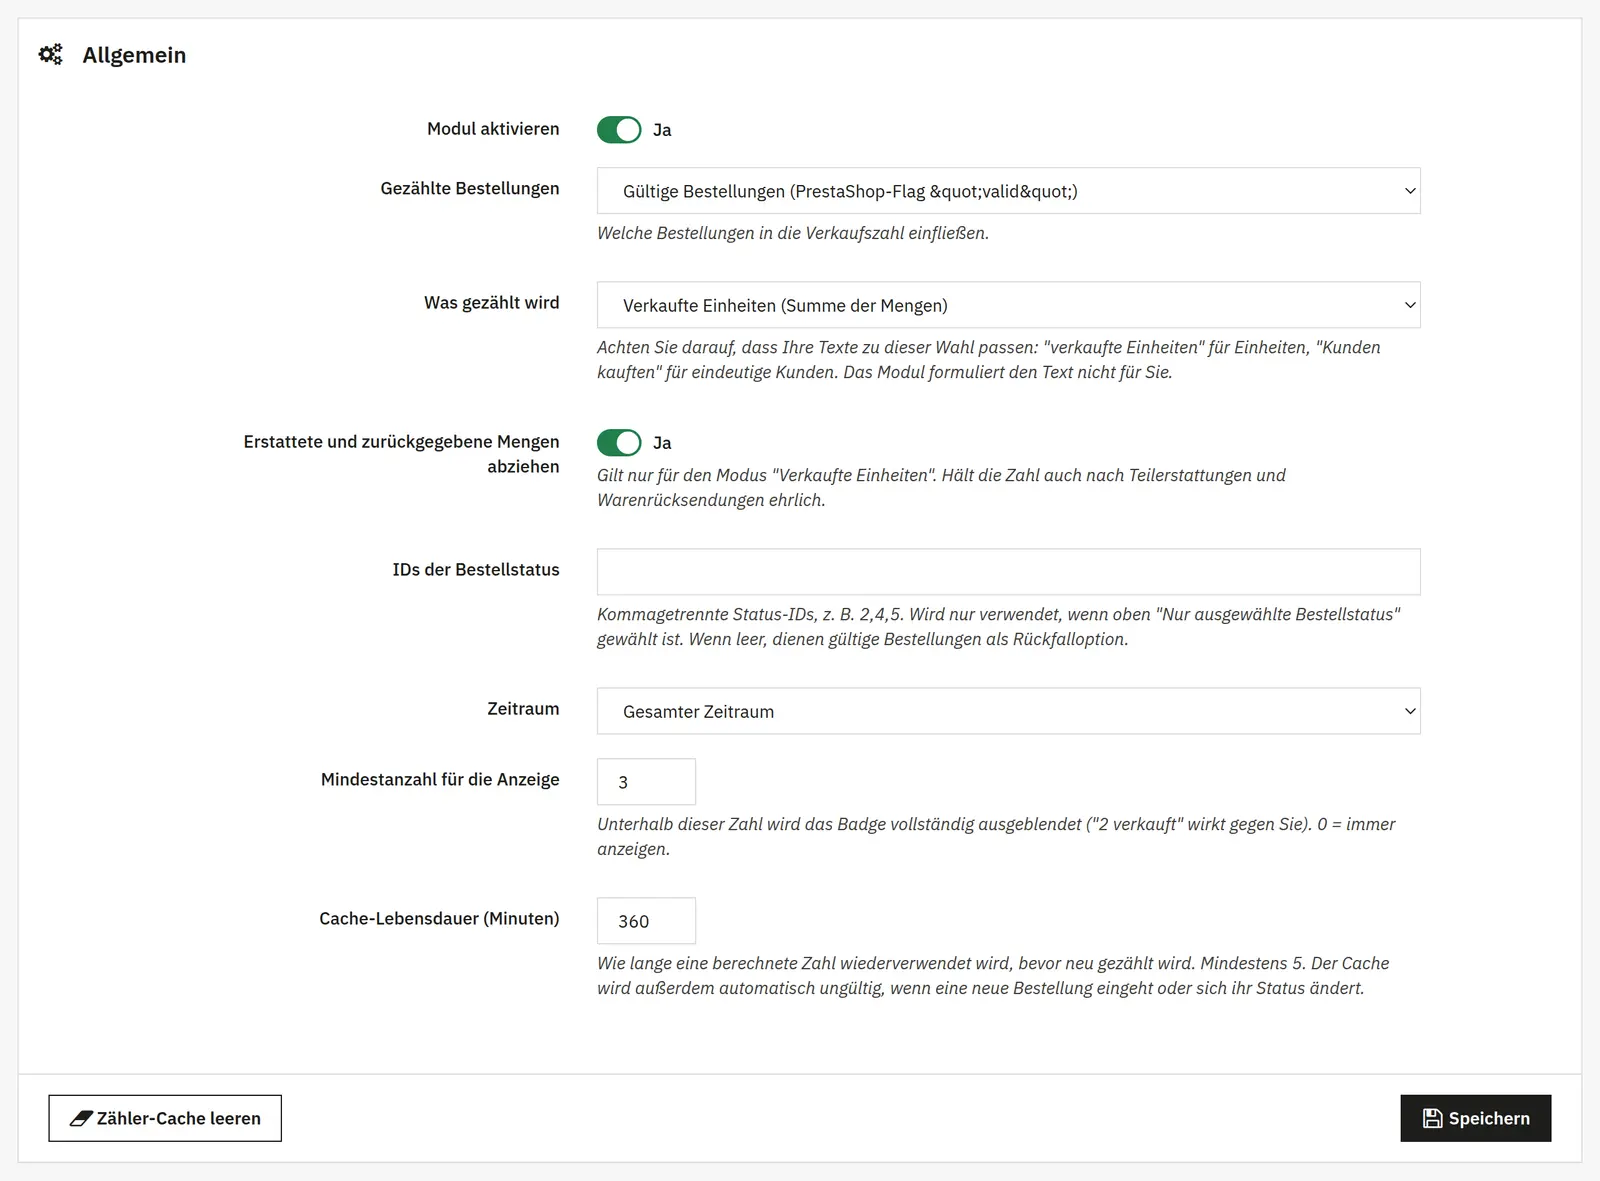Click hint 'Welche Bestellungen in die Verkaufszahl einfließen.'
1600x1181 pixels.
click(793, 233)
